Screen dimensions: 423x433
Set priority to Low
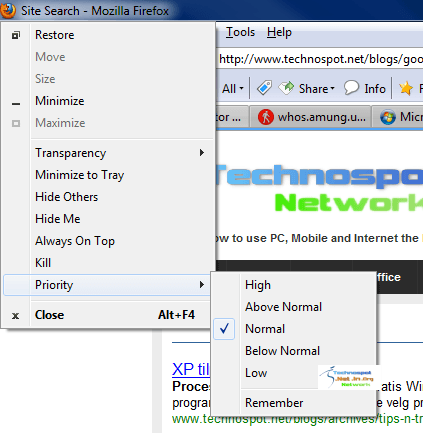tap(293, 373)
